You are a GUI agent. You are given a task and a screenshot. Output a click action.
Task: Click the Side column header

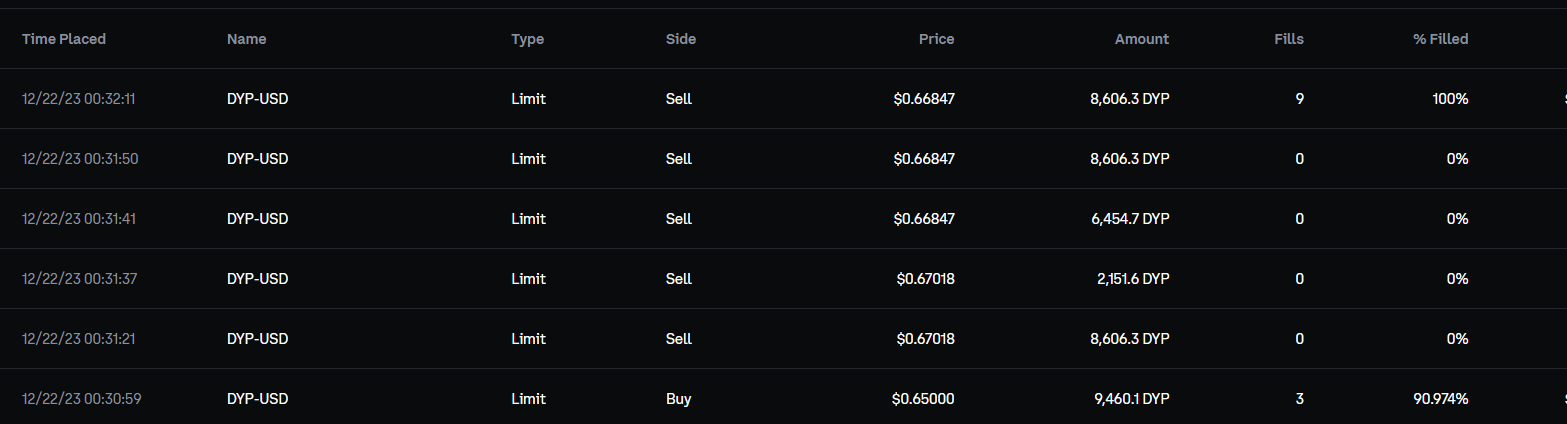680,39
